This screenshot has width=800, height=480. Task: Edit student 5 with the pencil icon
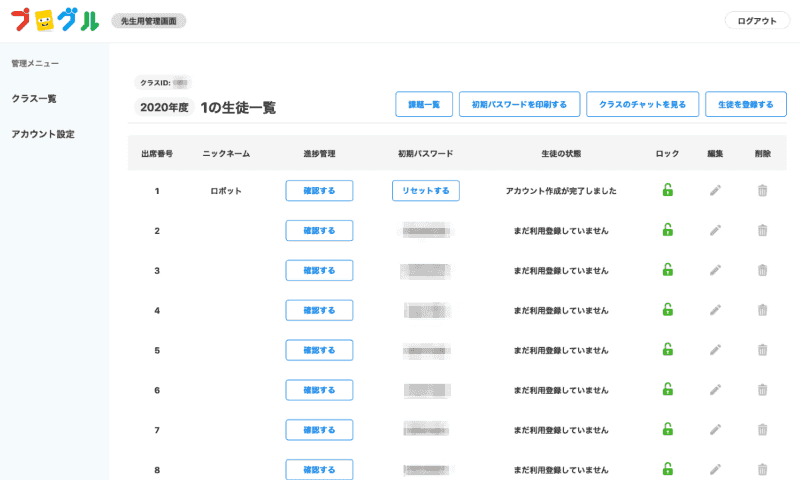tap(715, 350)
